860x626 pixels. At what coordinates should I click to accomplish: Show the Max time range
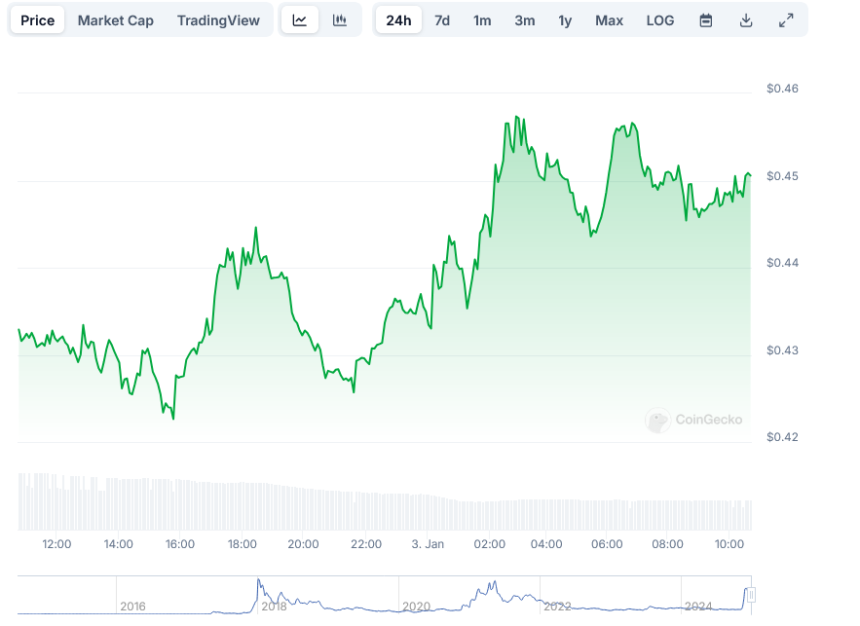[609, 20]
